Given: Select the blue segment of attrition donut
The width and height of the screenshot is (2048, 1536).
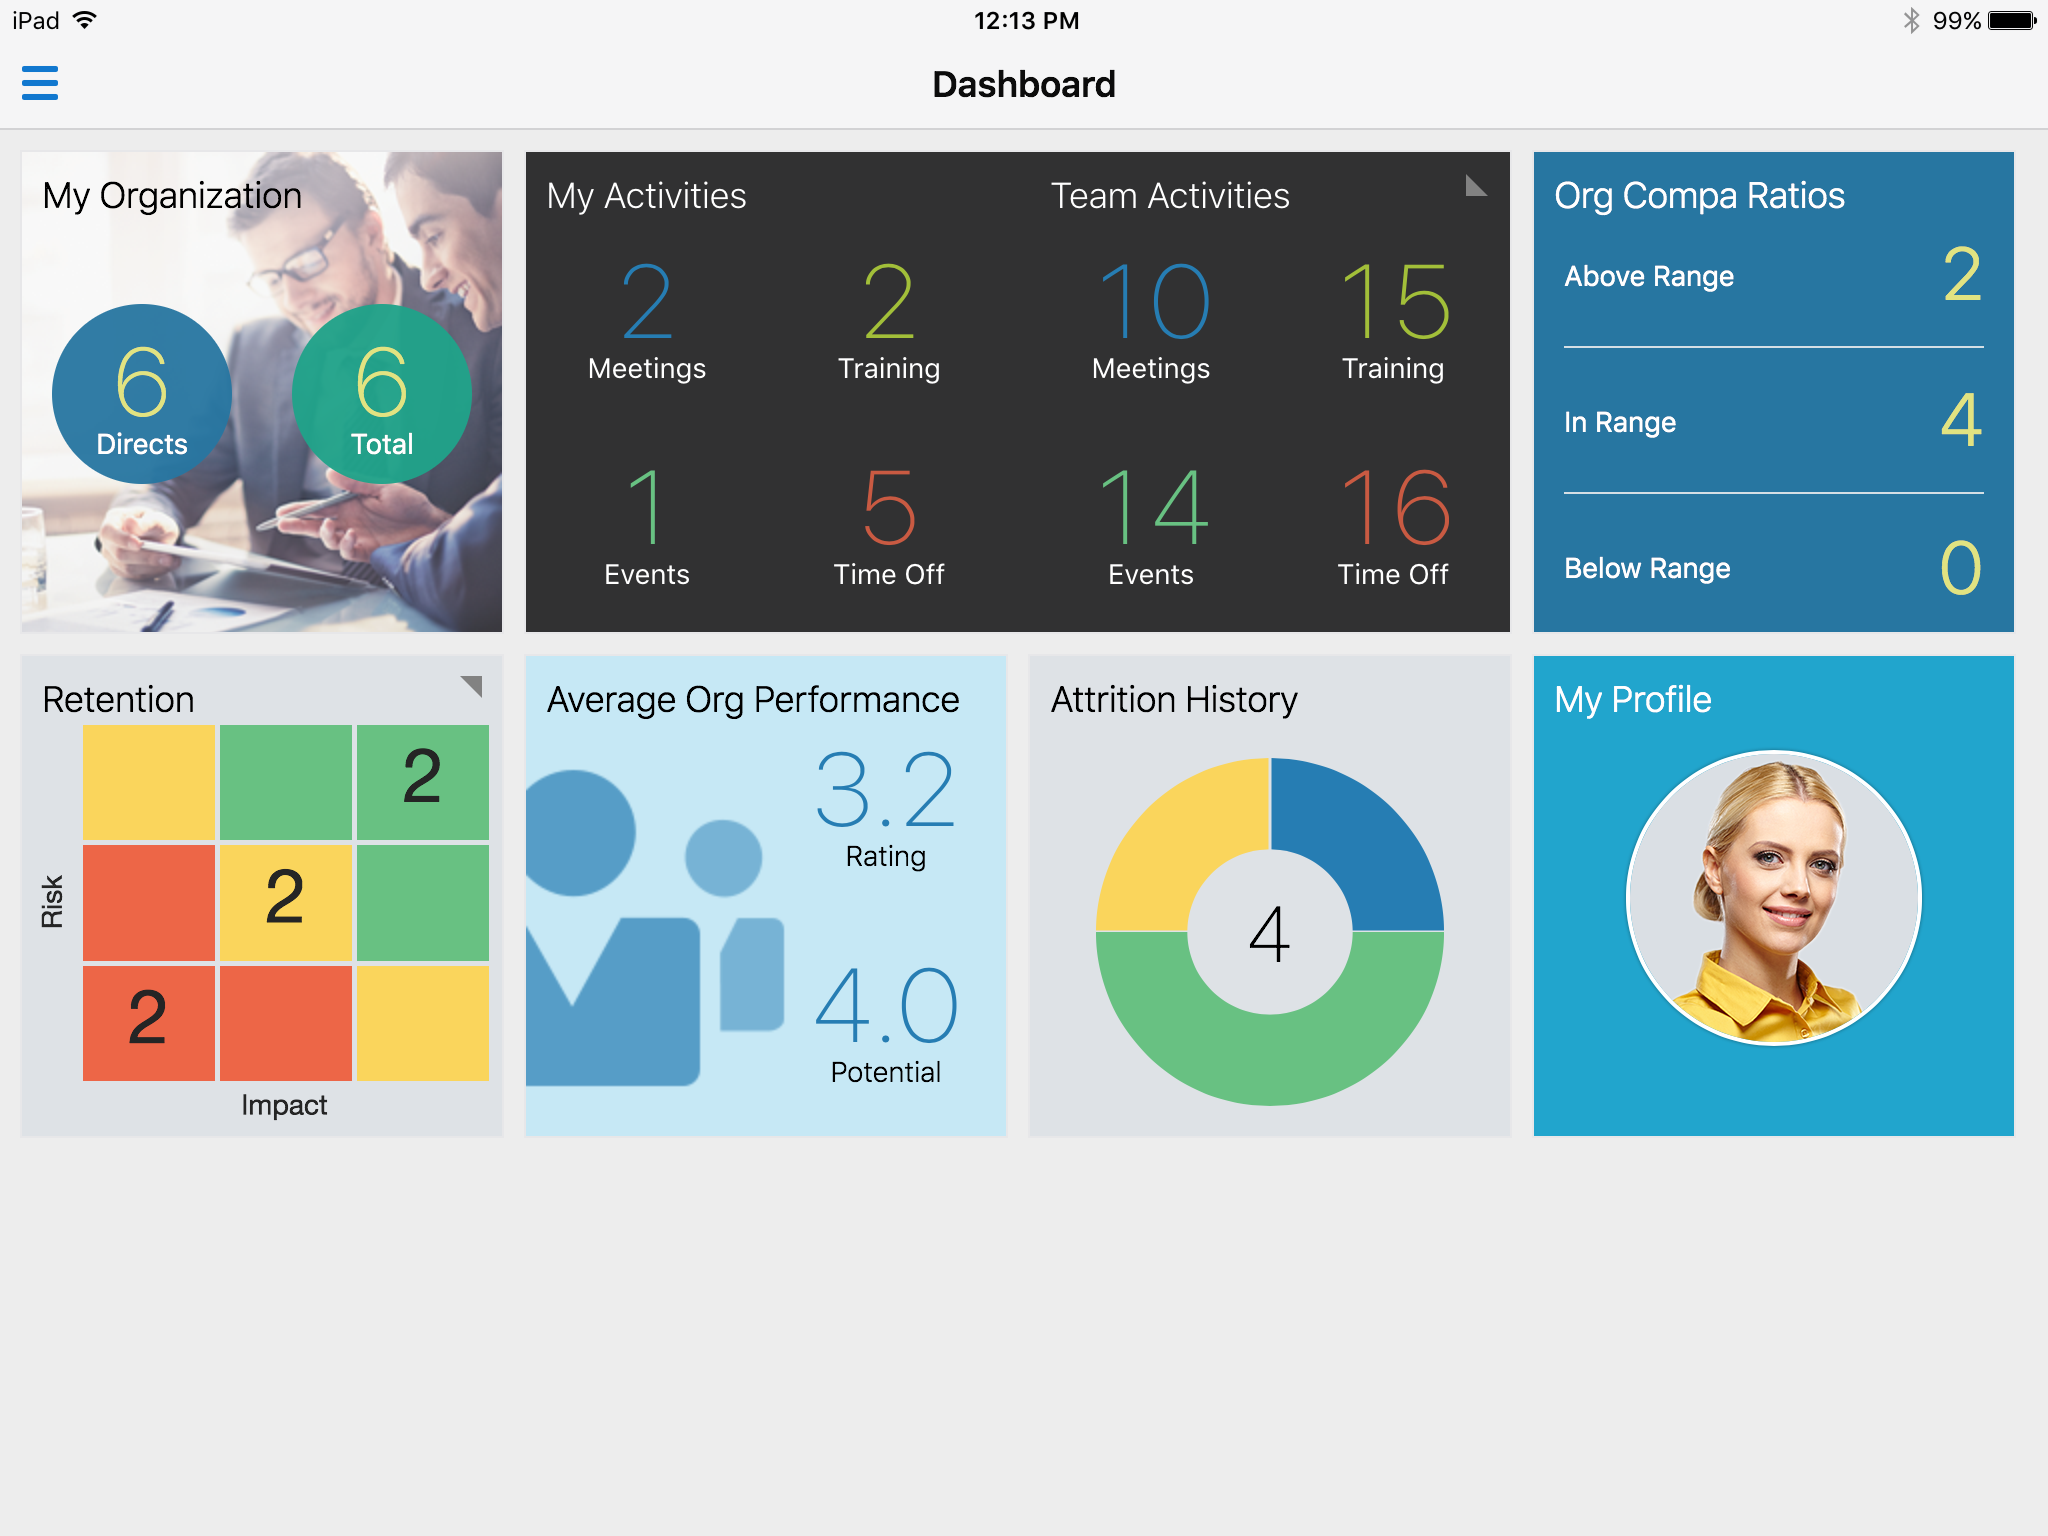Looking at the screenshot, I should point(1360,840).
